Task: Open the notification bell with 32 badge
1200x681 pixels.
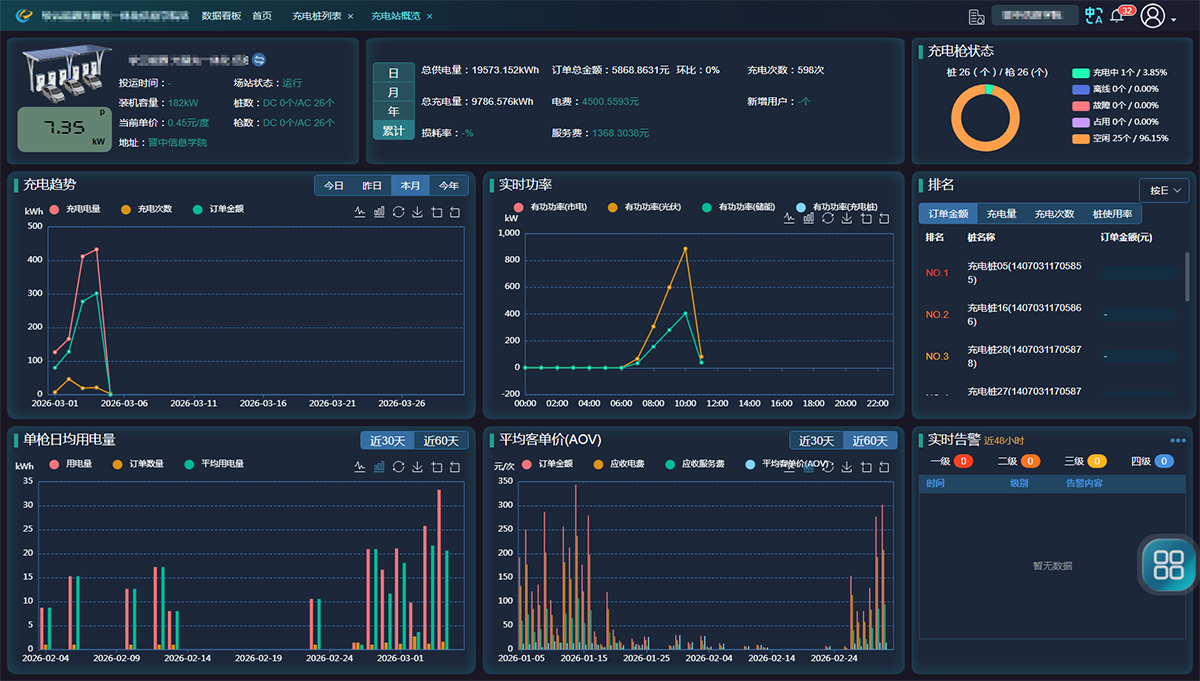Action: coord(1117,16)
